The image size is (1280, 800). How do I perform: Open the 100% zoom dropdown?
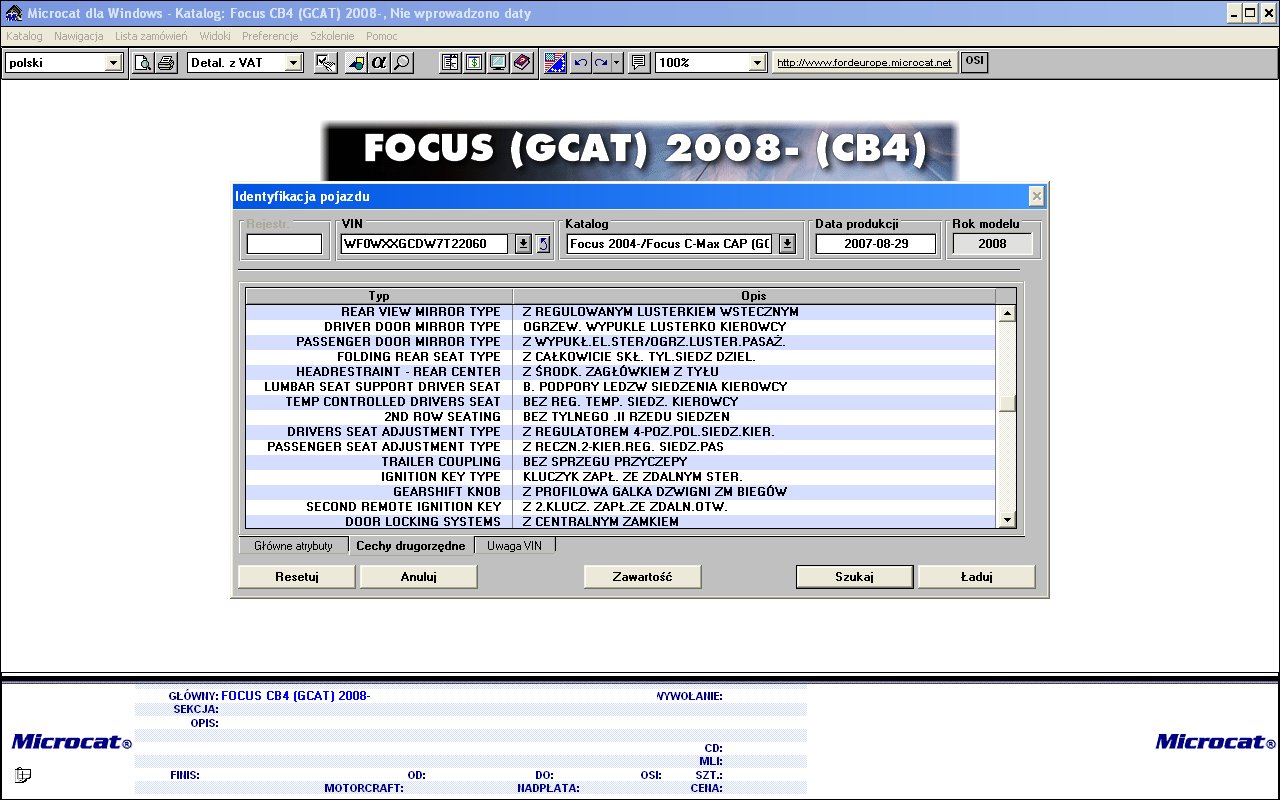click(757, 63)
